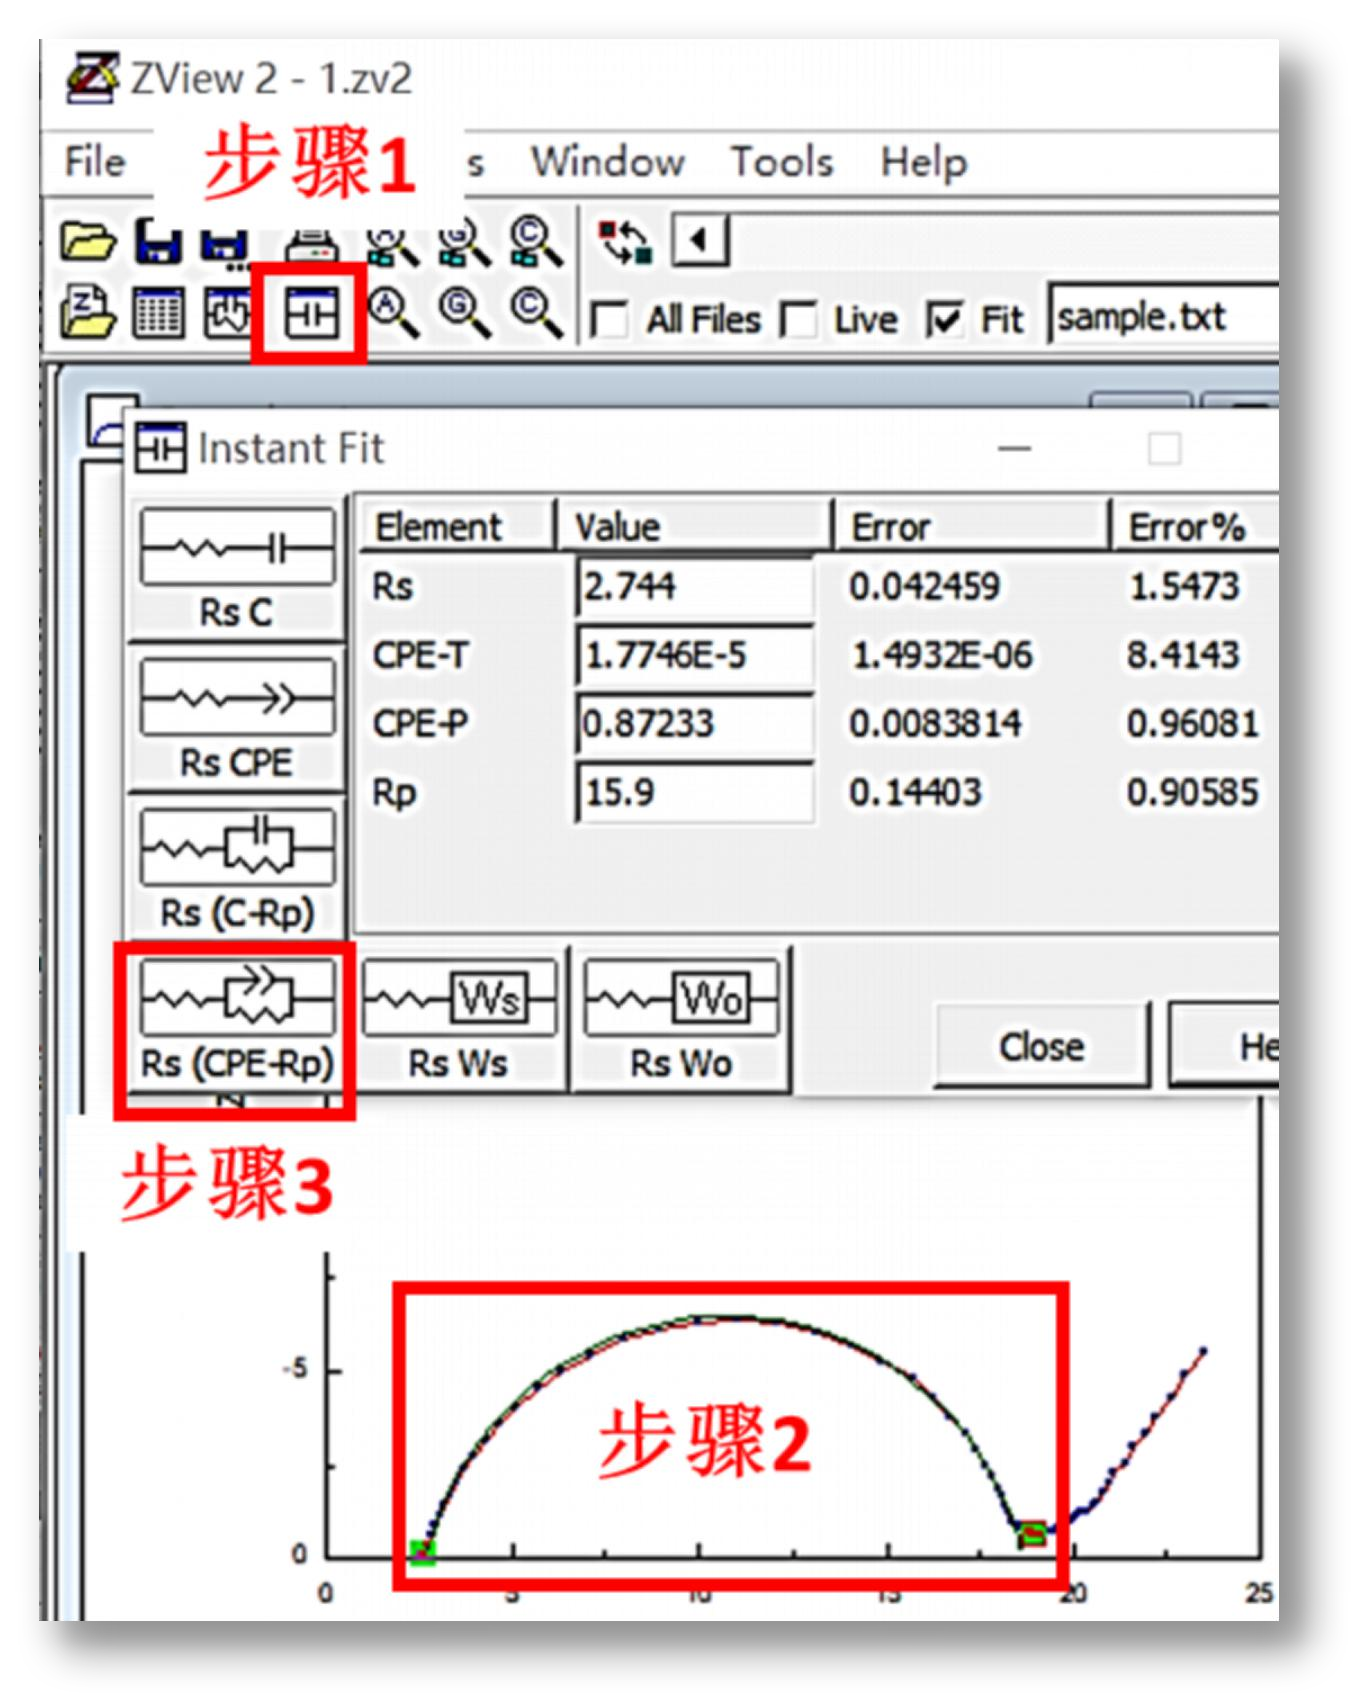Click the Element column header
1365x1708 pixels.
pyautogui.click(x=456, y=526)
